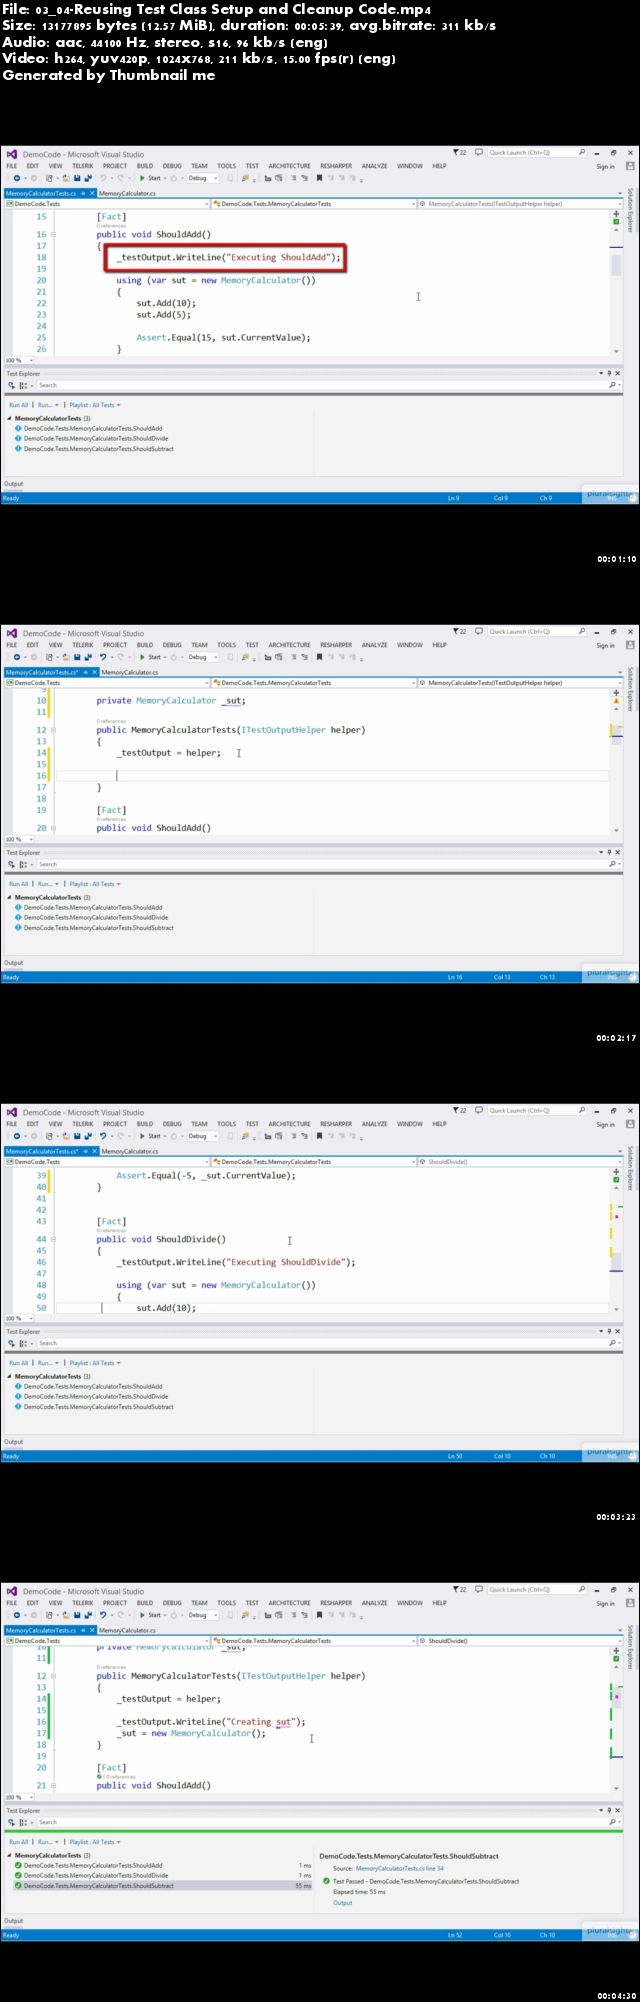
Task: Open ANALYZE menu in the 00:02:17 frame
Action: pyautogui.click(x=375, y=645)
